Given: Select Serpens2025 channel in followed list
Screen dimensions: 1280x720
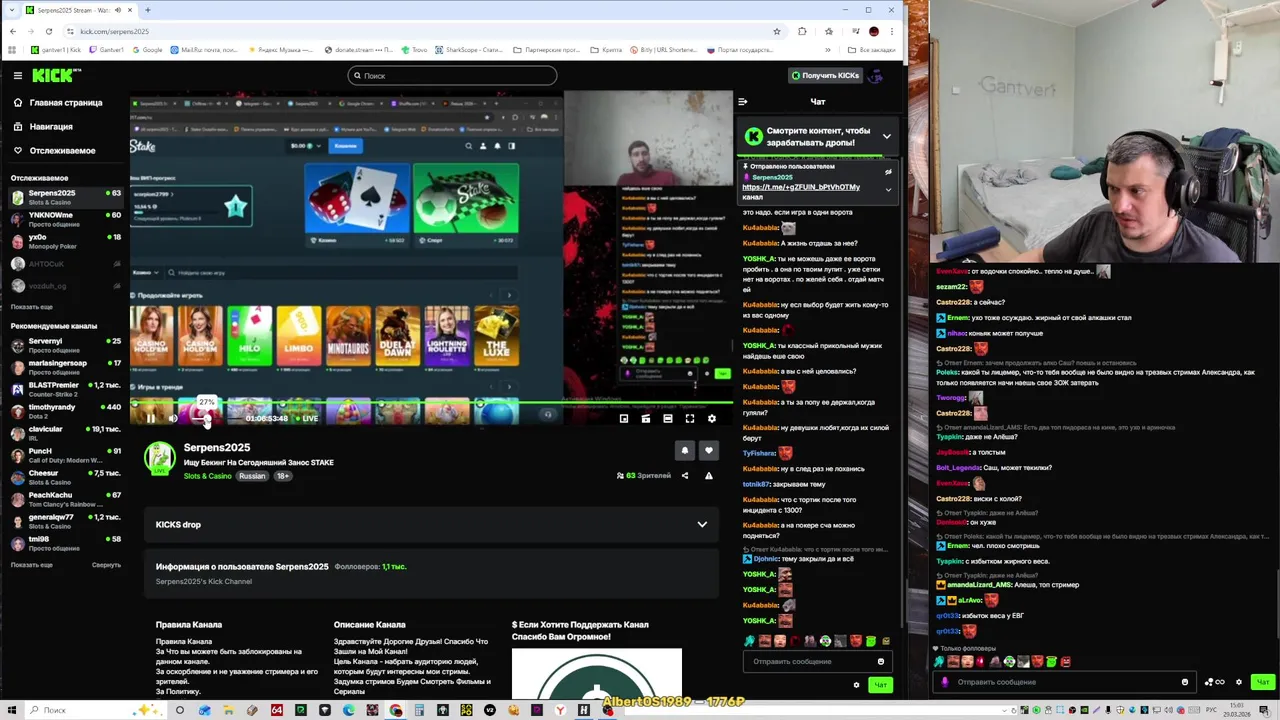Looking at the screenshot, I should click(x=65, y=197).
